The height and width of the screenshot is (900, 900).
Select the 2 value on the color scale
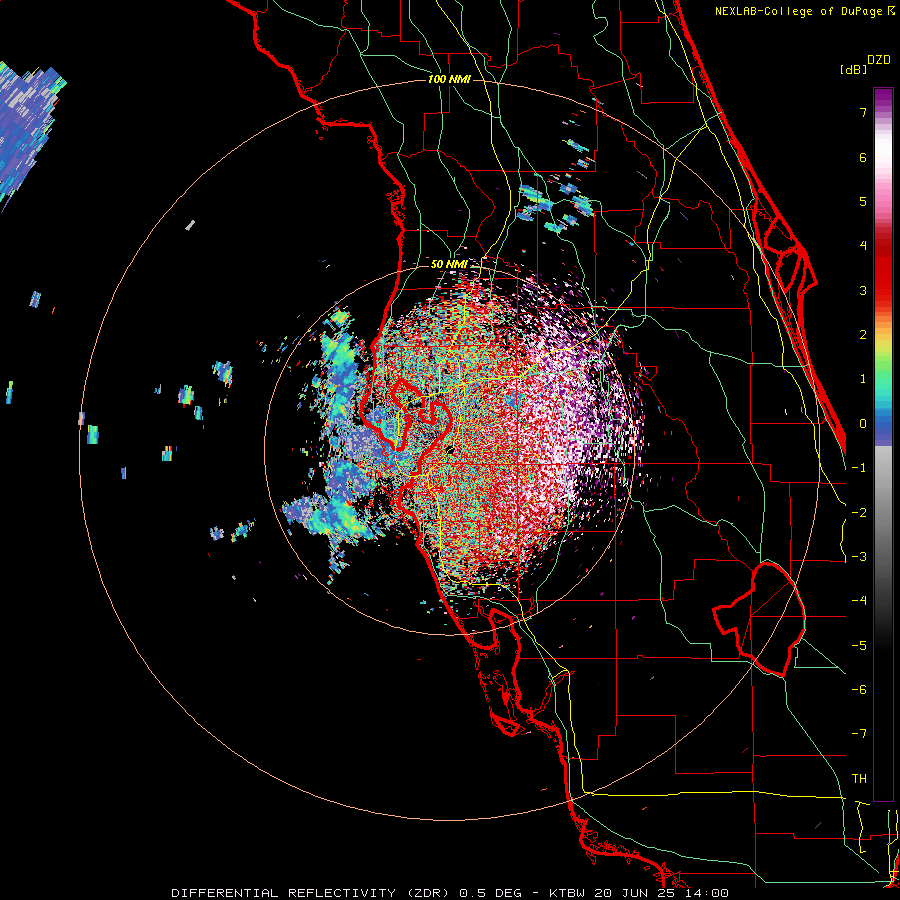[863, 335]
